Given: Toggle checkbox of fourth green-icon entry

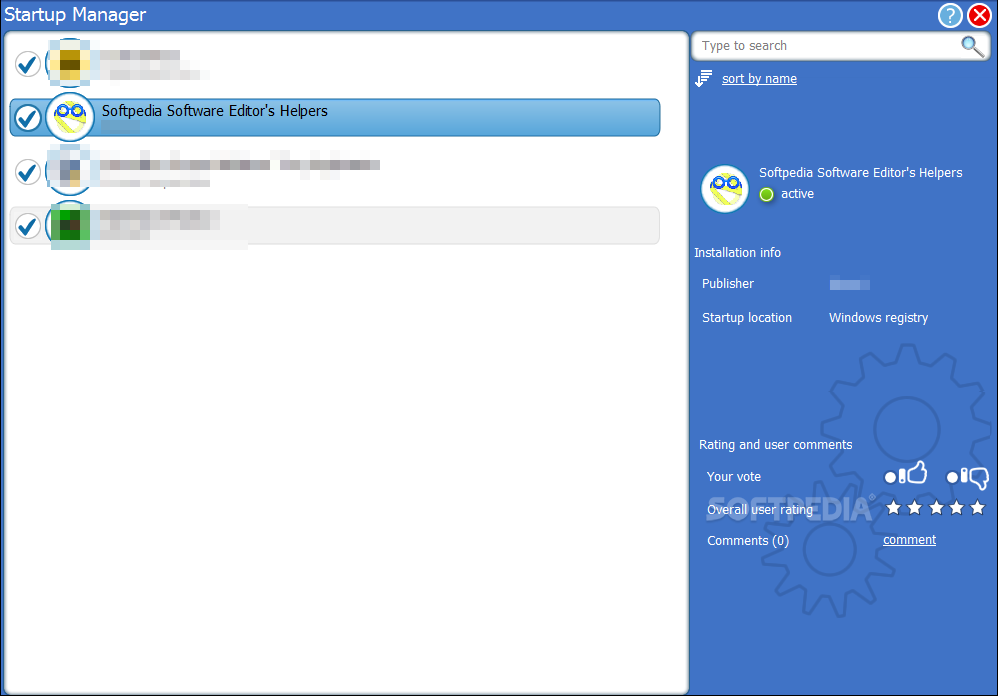Looking at the screenshot, I should click(28, 226).
